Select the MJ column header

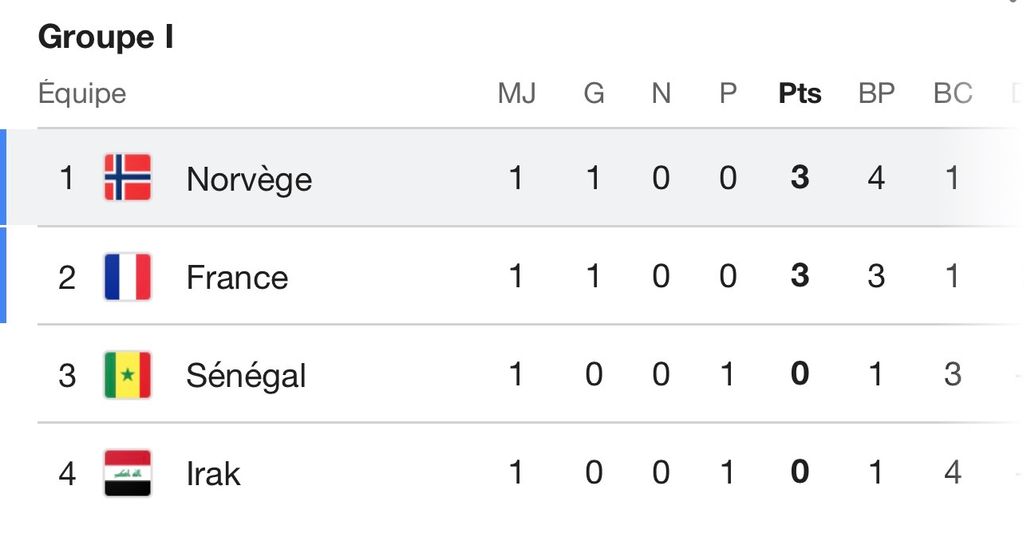click(517, 93)
